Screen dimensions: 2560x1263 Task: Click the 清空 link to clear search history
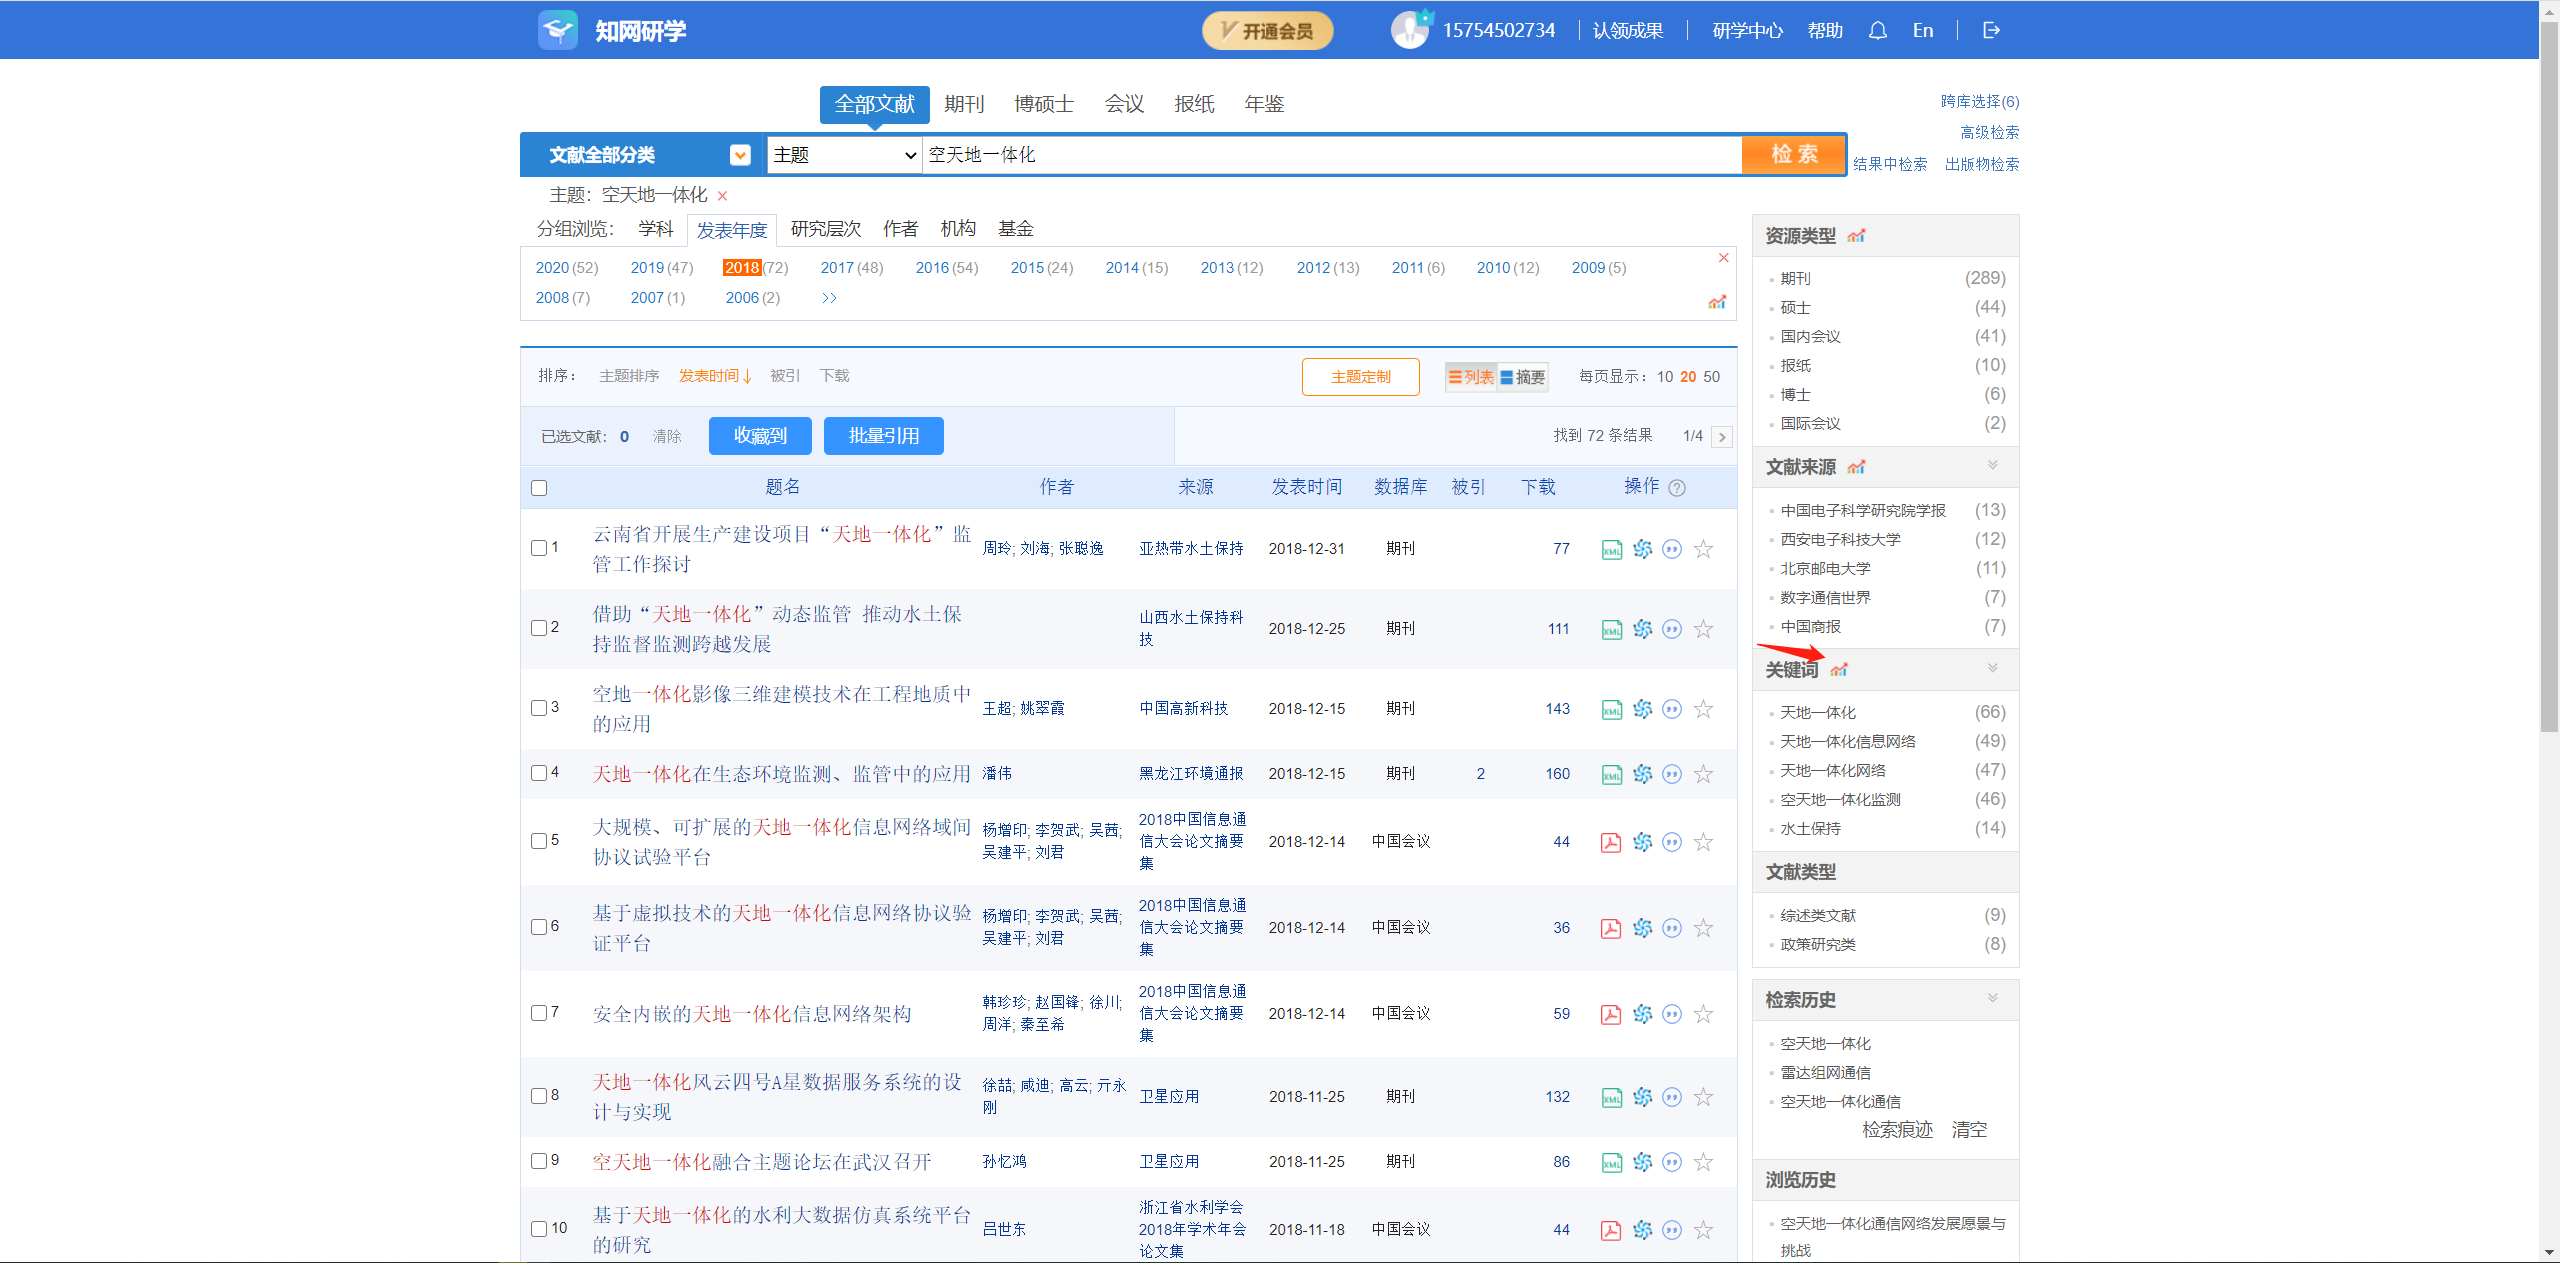click(1968, 1129)
